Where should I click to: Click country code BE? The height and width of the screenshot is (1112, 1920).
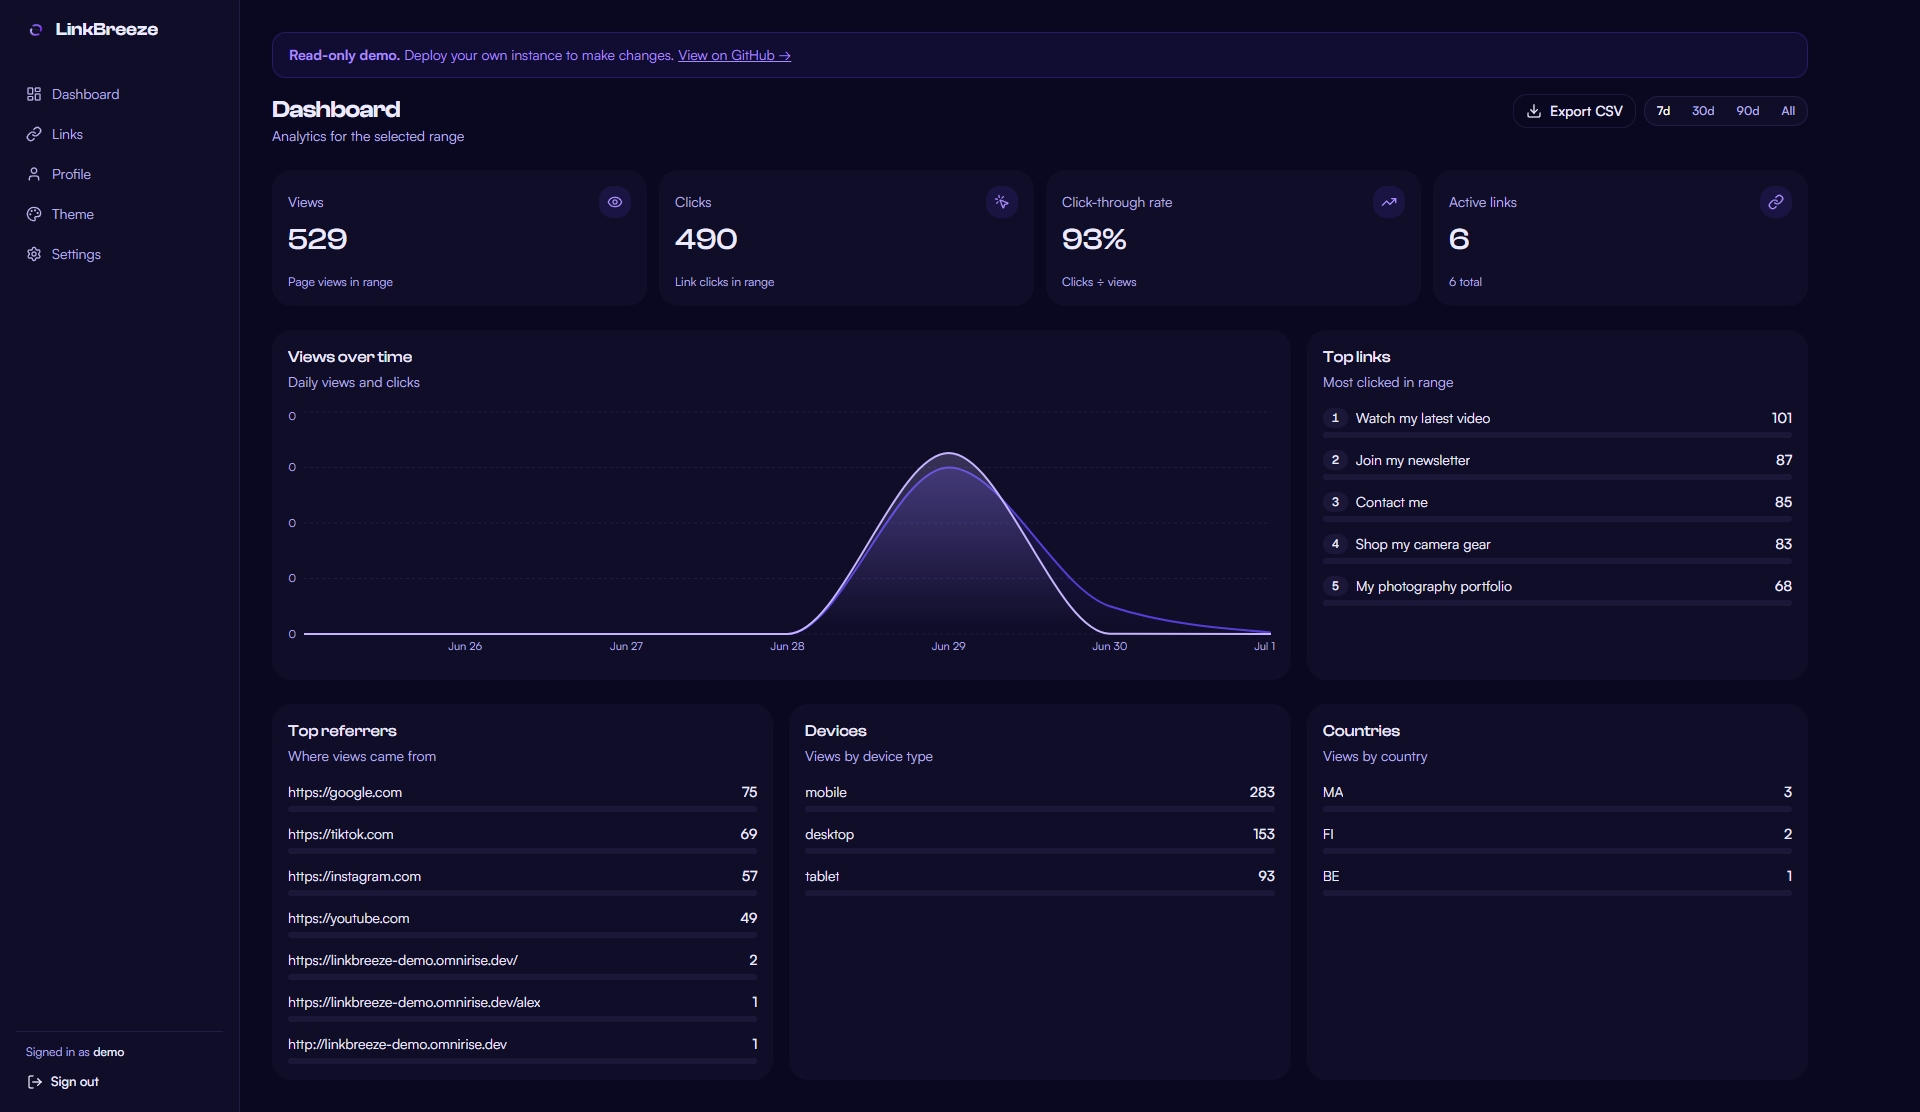(x=1331, y=876)
